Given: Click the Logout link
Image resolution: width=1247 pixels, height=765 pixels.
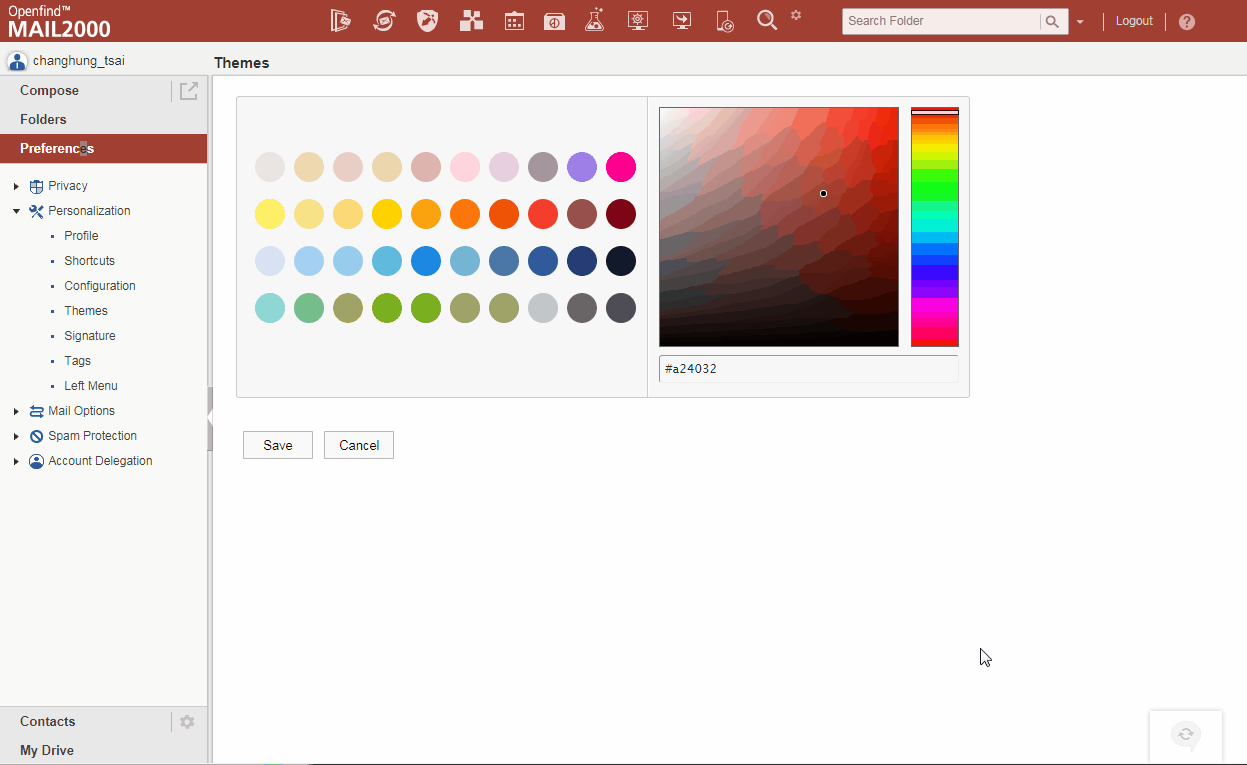Looking at the screenshot, I should click(x=1134, y=21).
